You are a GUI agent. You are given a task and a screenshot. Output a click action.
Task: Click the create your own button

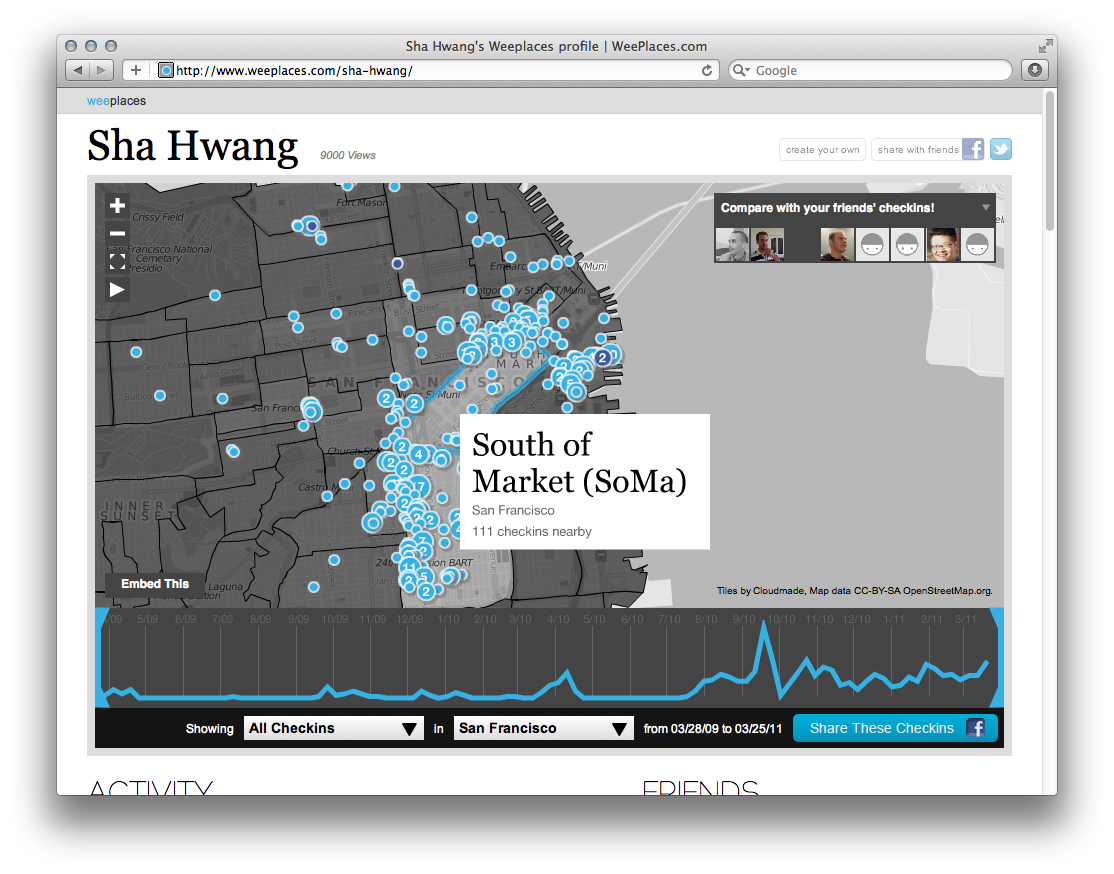(x=822, y=148)
